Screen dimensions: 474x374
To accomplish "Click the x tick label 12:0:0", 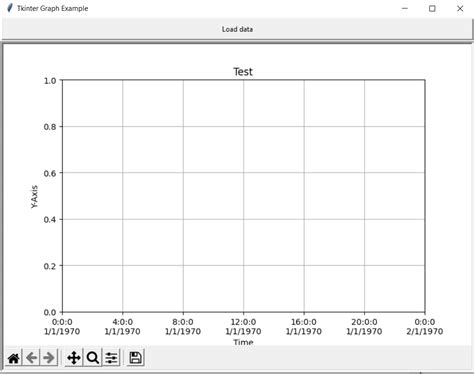I will tap(243, 322).
